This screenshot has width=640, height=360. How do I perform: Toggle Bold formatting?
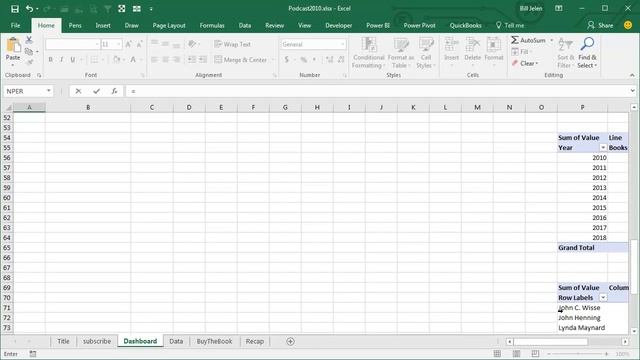(51, 60)
